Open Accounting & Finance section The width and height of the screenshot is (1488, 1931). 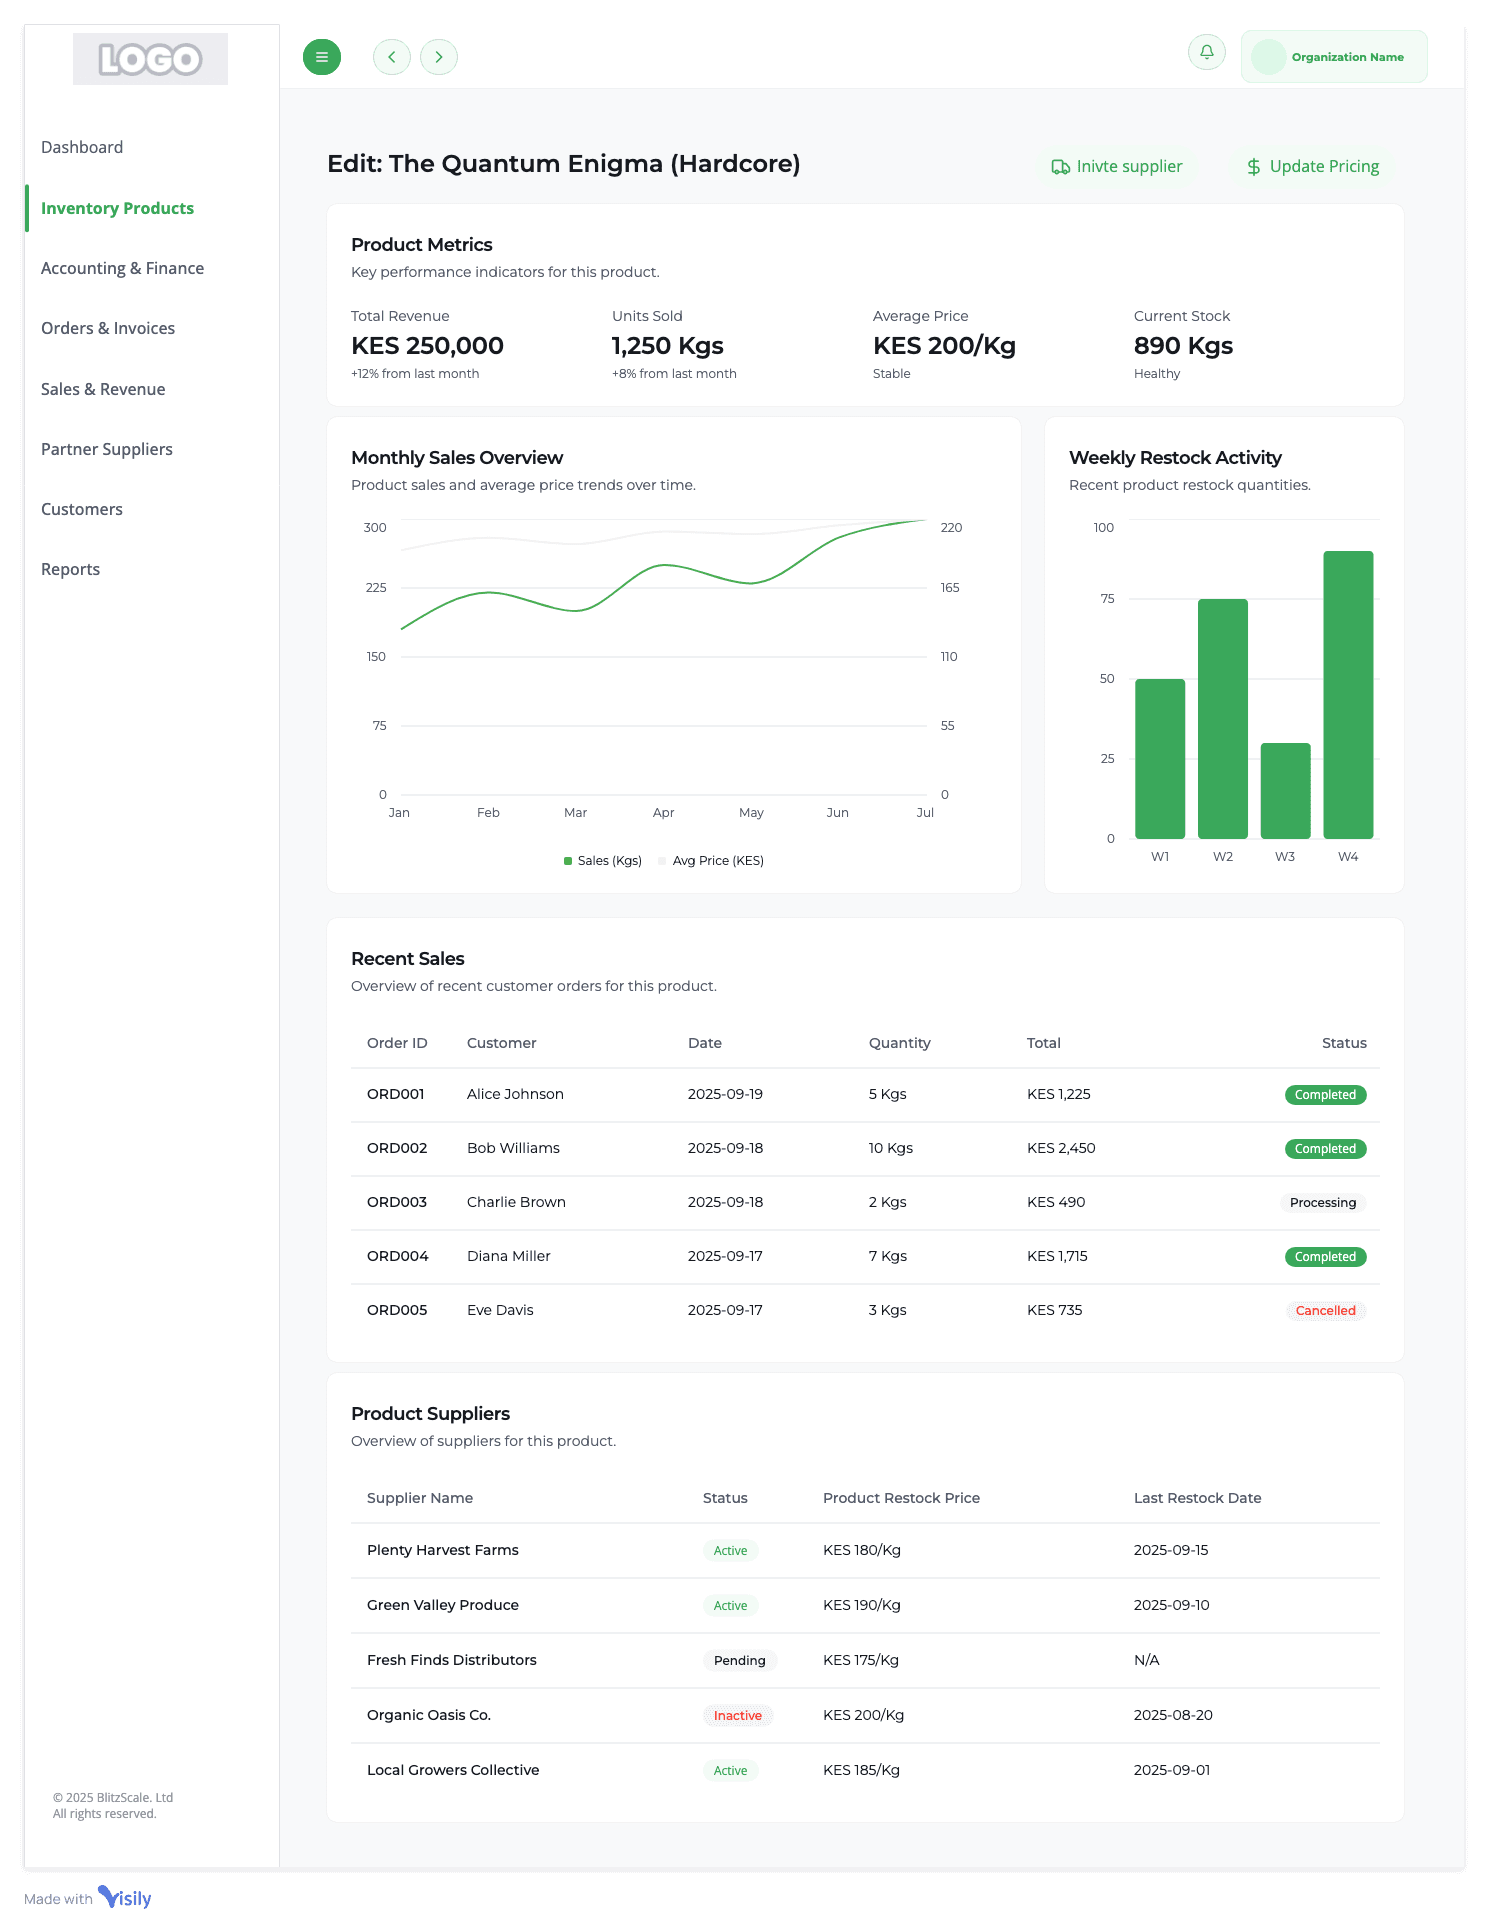(122, 268)
